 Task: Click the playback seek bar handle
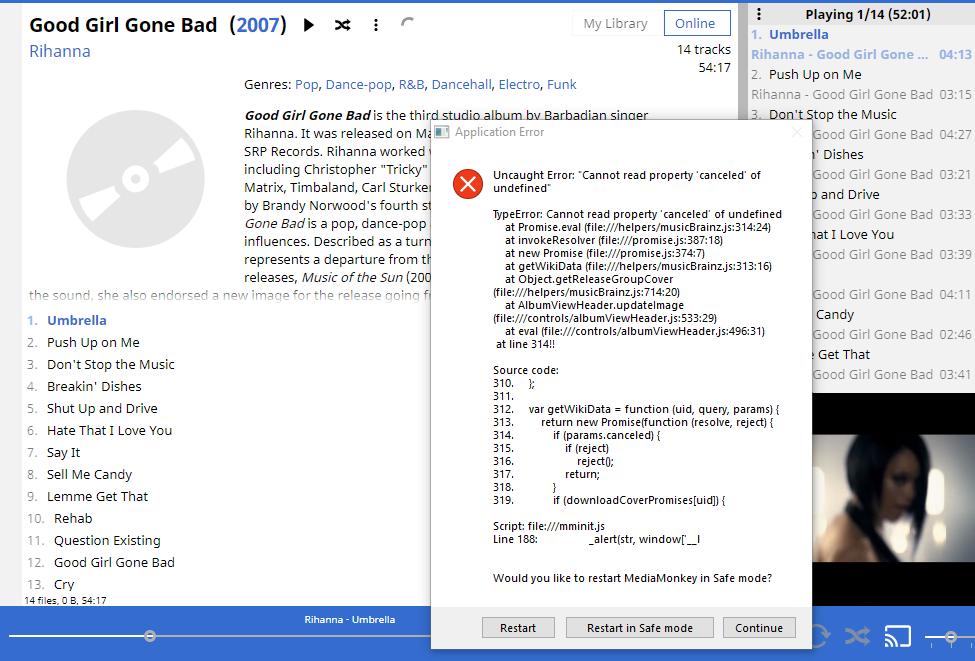tap(150, 636)
